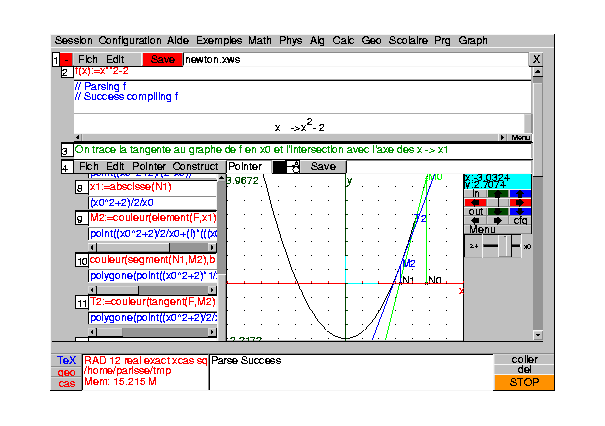
Task: Toggle the level 1 session selector box
Action: pos(55,60)
